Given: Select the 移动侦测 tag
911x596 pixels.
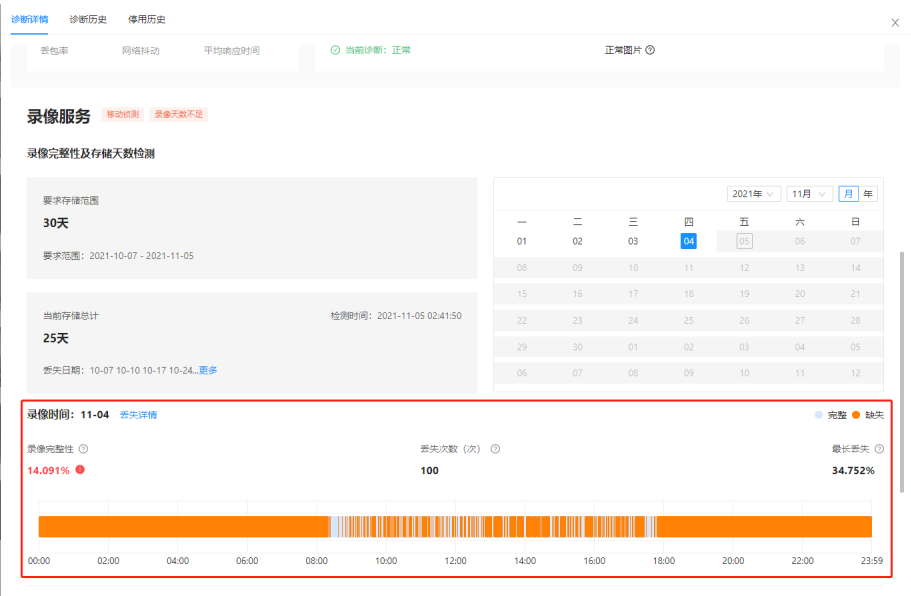Looking at the screenshot, I should pyautogui.click(x=123, y=115).
